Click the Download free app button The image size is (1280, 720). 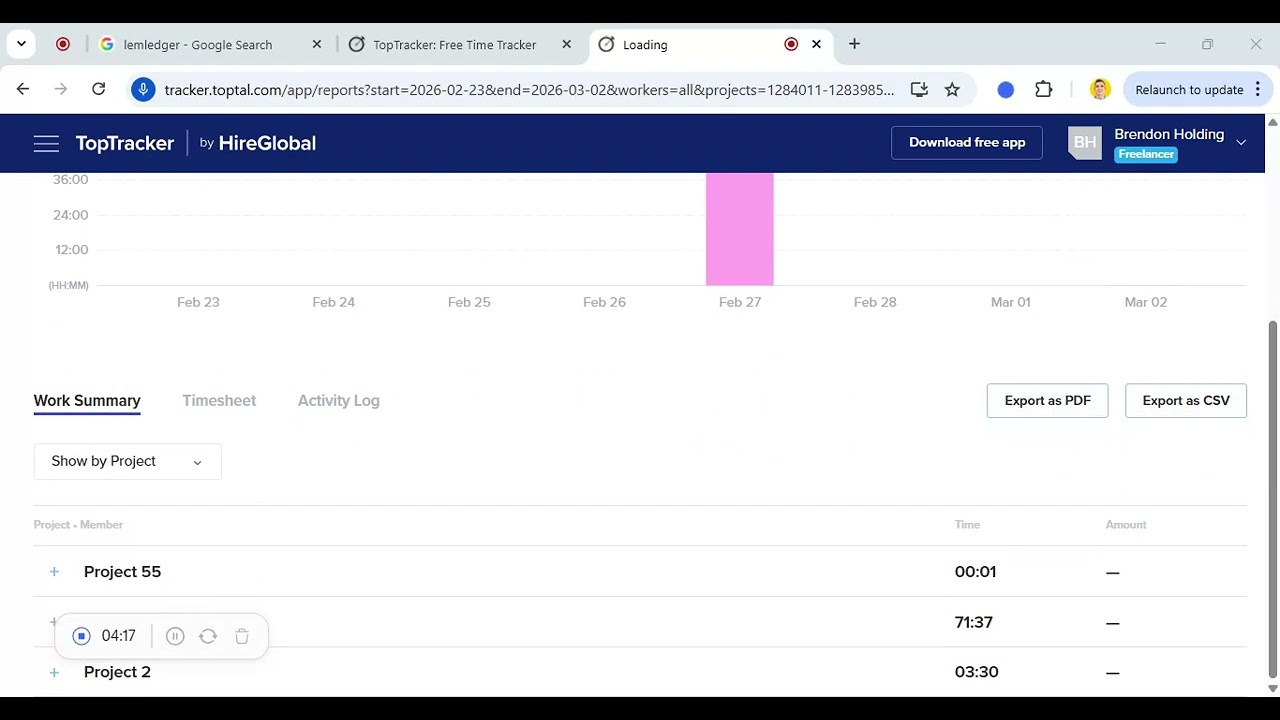967,142
